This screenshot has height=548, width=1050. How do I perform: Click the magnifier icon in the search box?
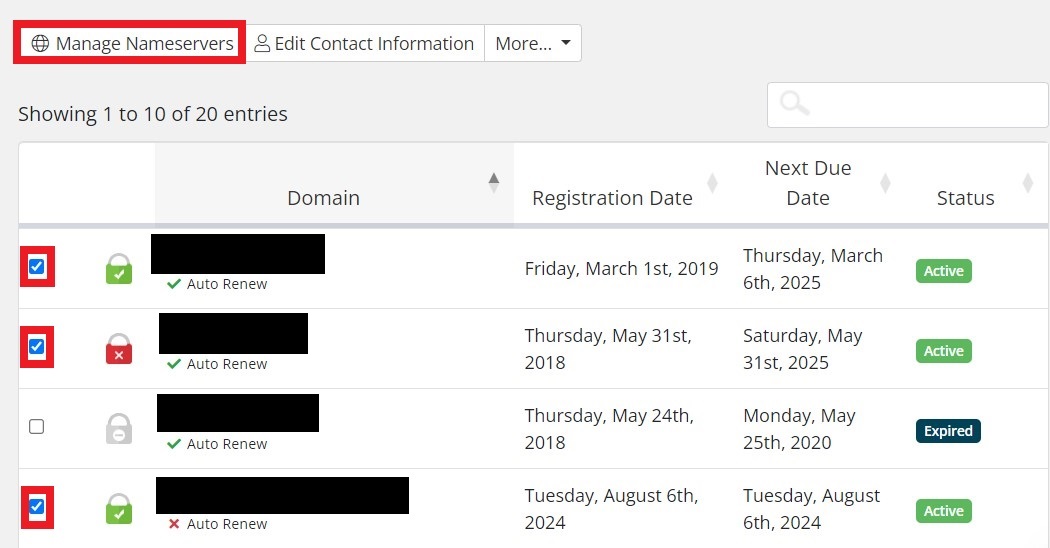(794, 103)
